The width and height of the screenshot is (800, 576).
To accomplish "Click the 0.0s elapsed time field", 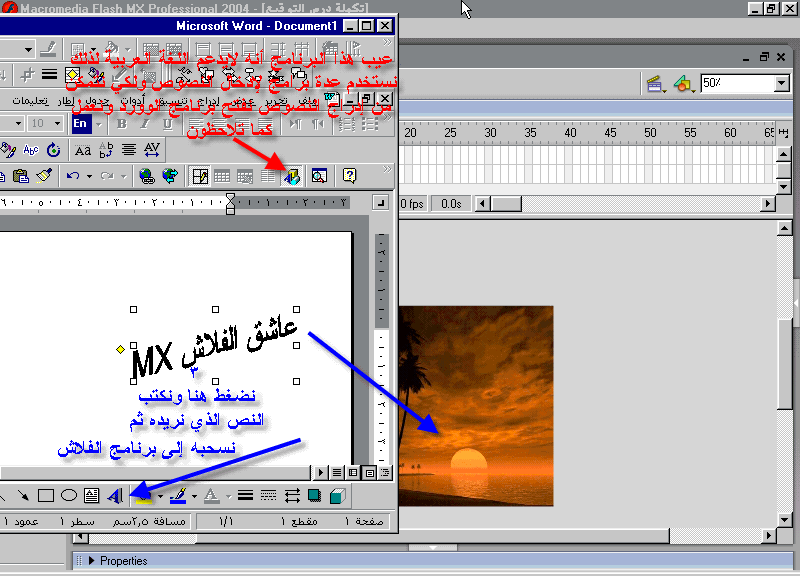I will [x=451, y=204].
